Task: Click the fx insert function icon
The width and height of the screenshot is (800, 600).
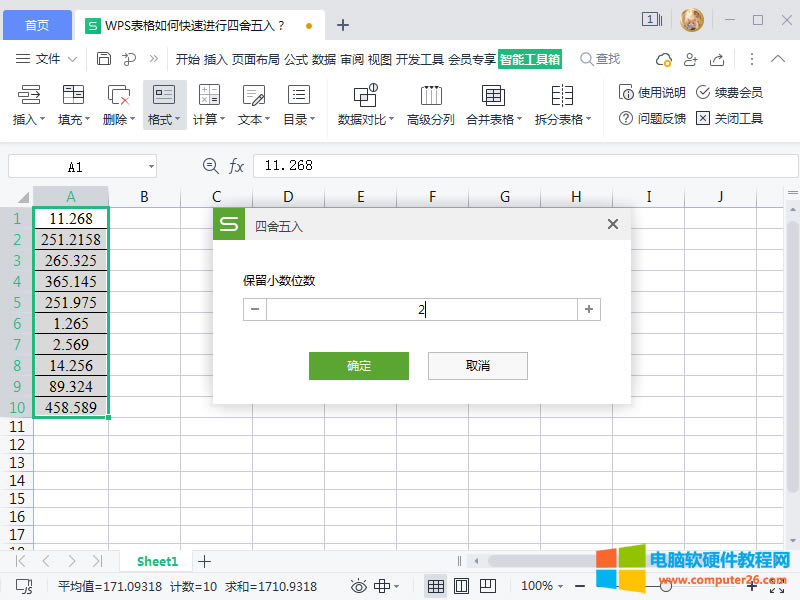Action: (237, 166)
